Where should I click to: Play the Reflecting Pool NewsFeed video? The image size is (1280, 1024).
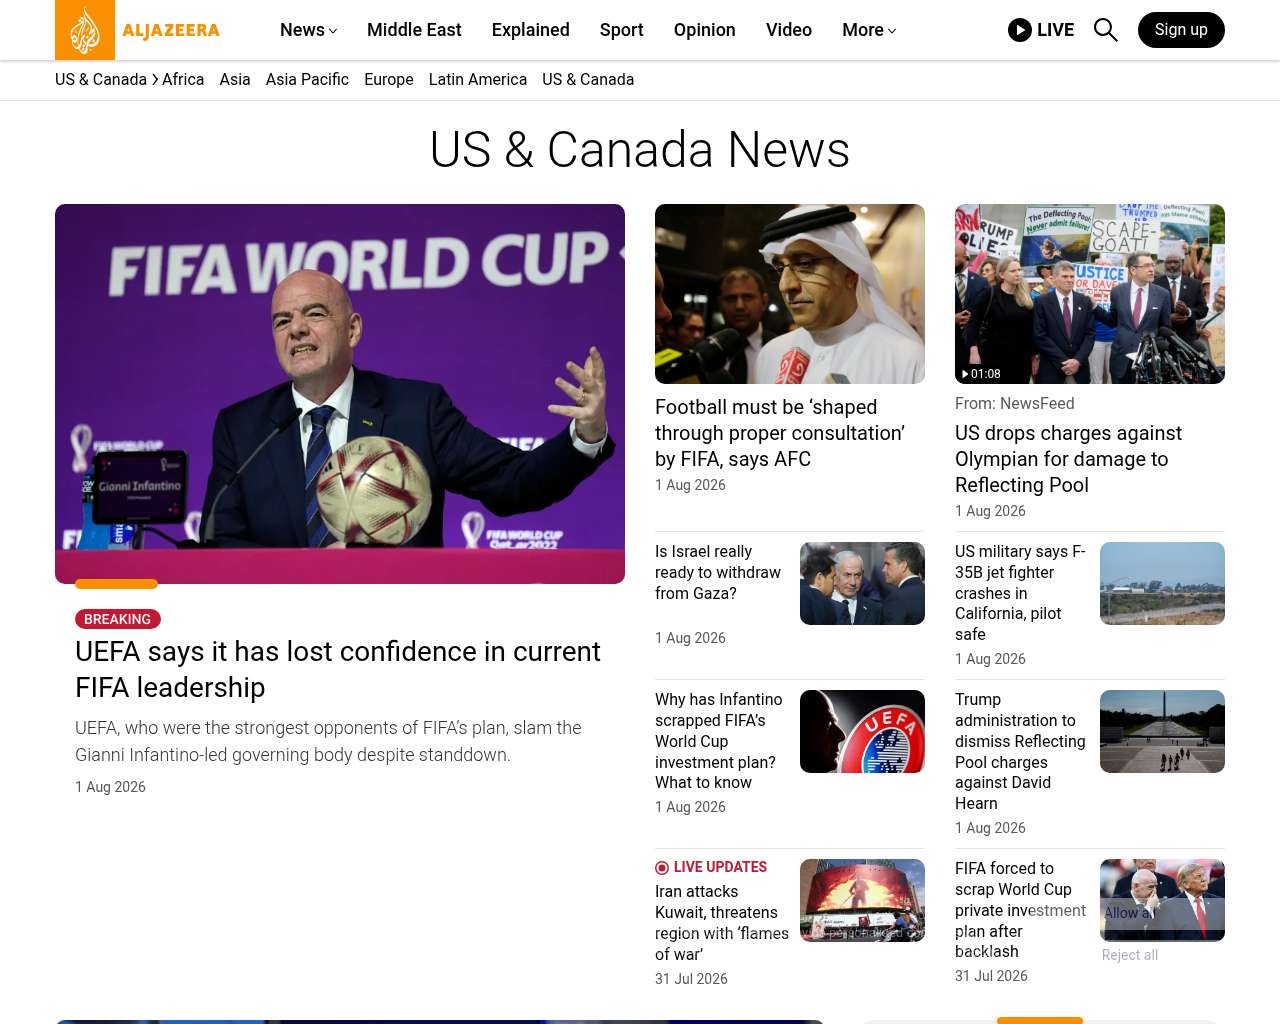pos(1090,294)
